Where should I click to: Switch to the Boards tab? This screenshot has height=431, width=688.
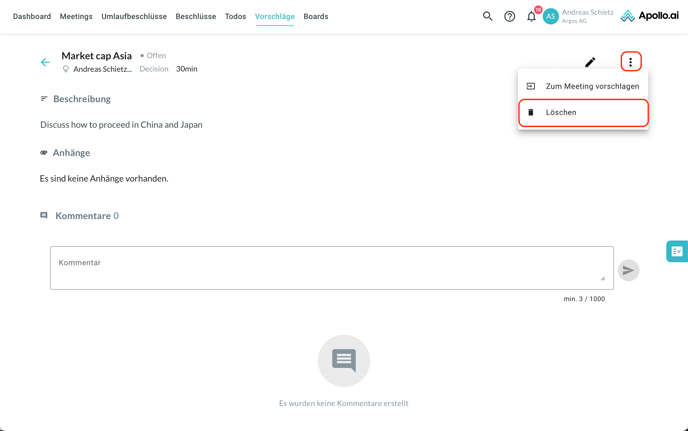click(316, 16)
